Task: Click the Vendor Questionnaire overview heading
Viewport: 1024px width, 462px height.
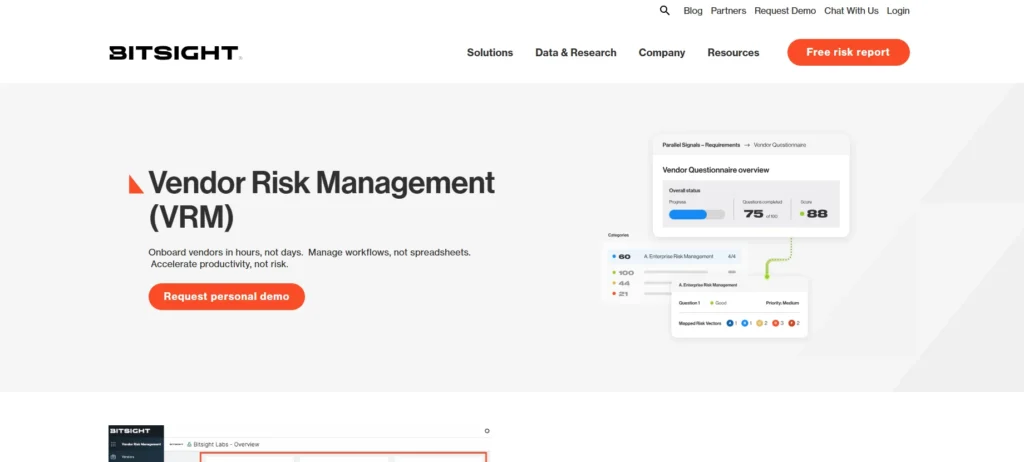Action: pyautogui.click(x=716, y=170)
